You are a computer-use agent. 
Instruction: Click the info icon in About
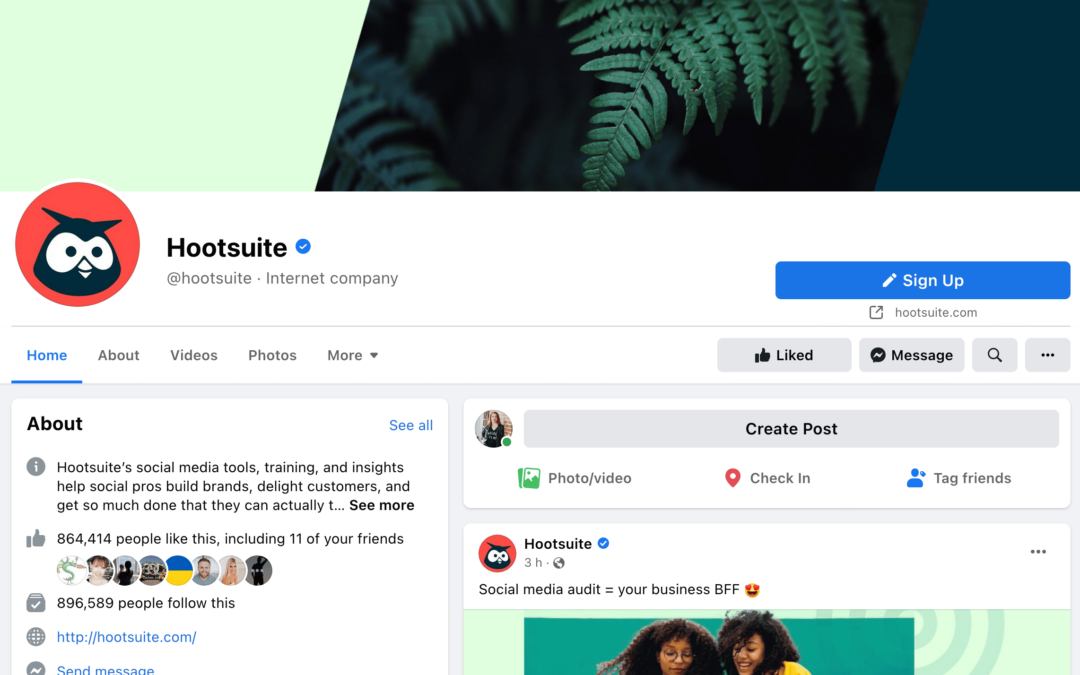[36, 467]
